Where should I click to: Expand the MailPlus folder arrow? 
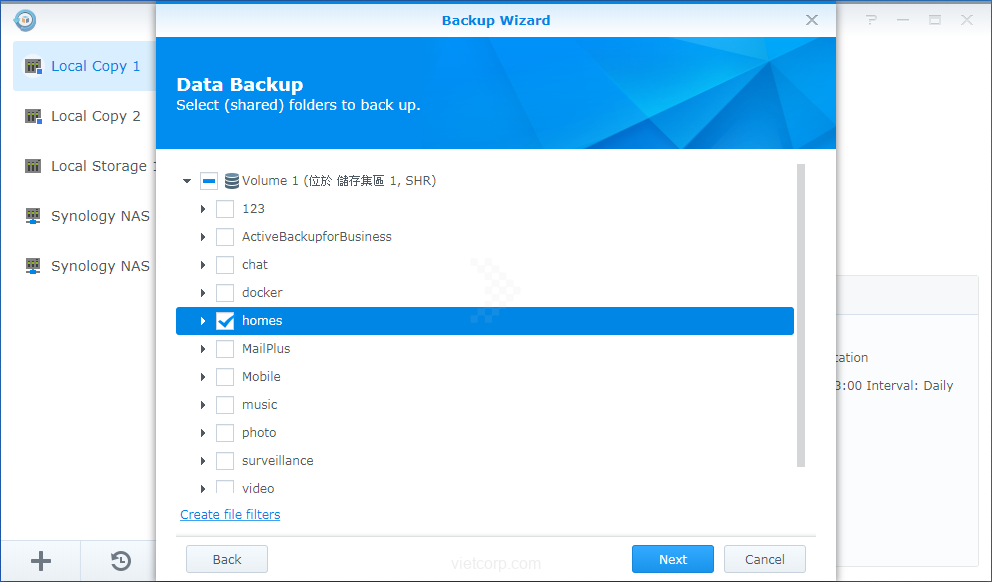(203, 349)
